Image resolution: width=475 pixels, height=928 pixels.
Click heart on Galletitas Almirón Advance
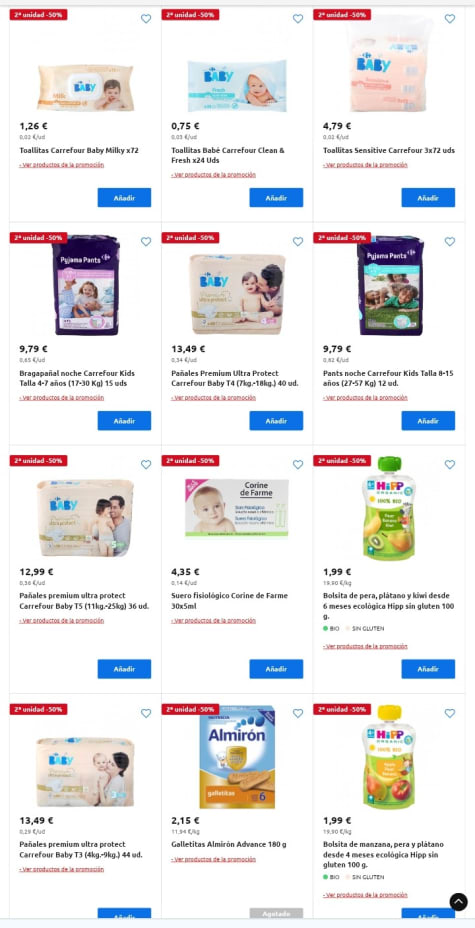pos(298,713)
